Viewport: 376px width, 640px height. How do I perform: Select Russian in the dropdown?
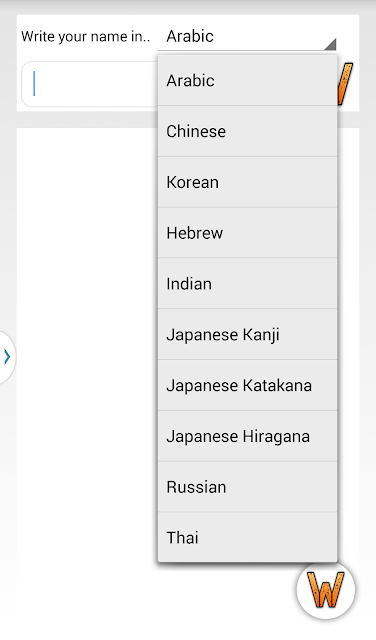point(247,487)
